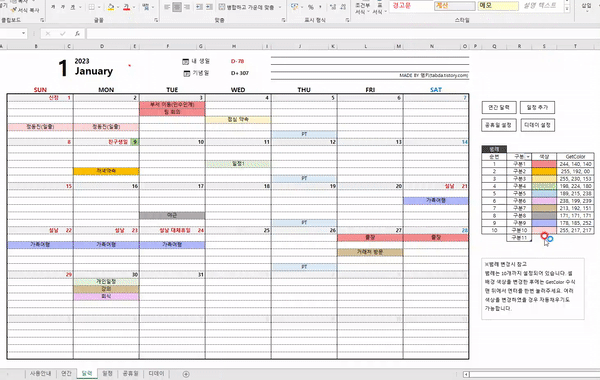The image size is (600, 380).
Task: Open underline options dropdown arrow
Action: click(x=80, y=7)
